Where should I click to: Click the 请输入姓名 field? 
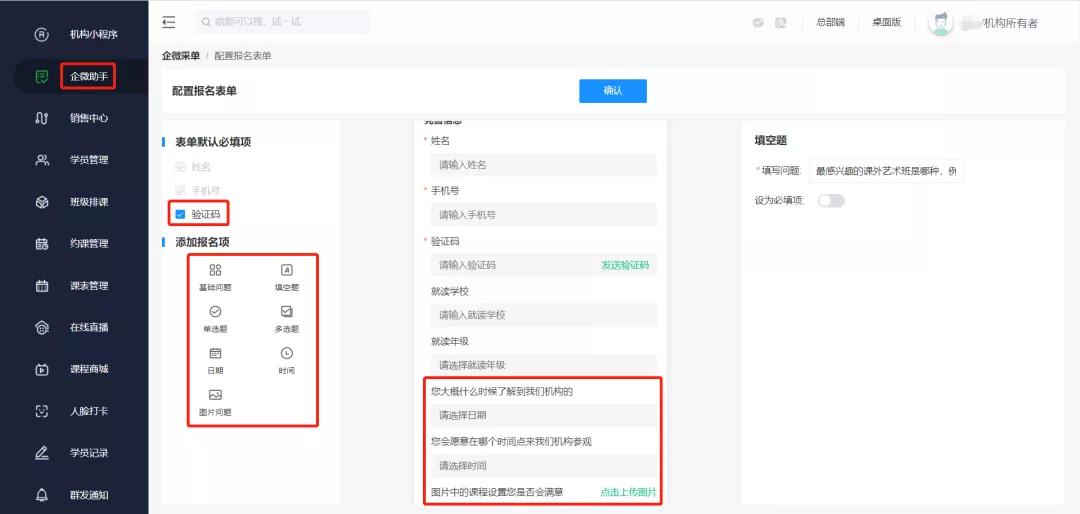point(543,165)
